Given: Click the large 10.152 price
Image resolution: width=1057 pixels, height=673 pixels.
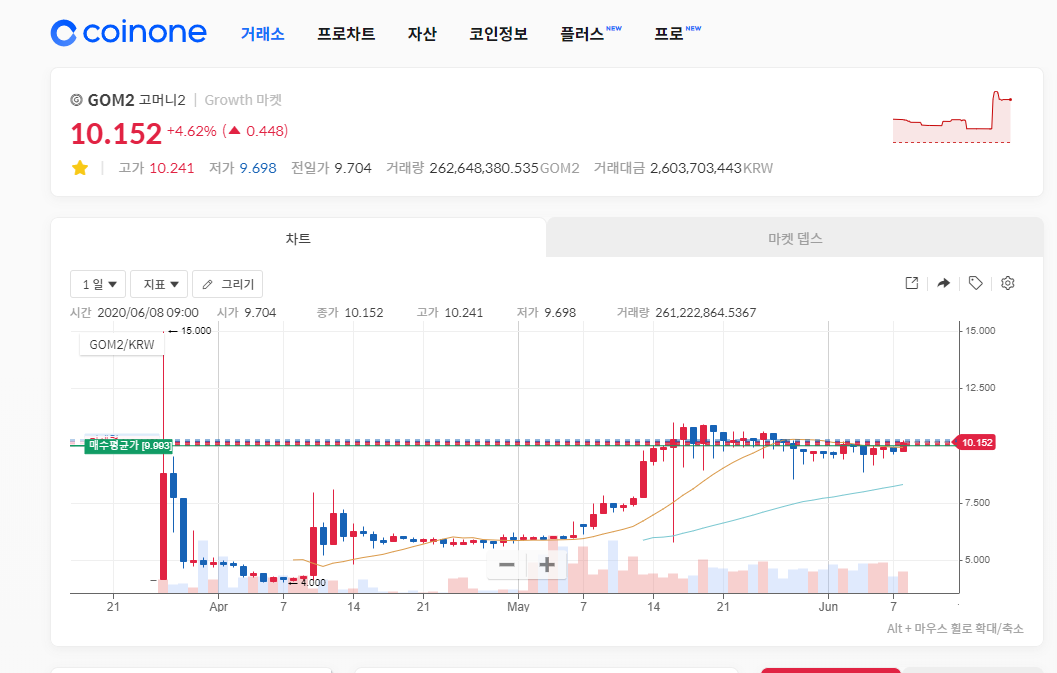Looking at the screenshot, I should pyautogui.click(x=117, y=134).
